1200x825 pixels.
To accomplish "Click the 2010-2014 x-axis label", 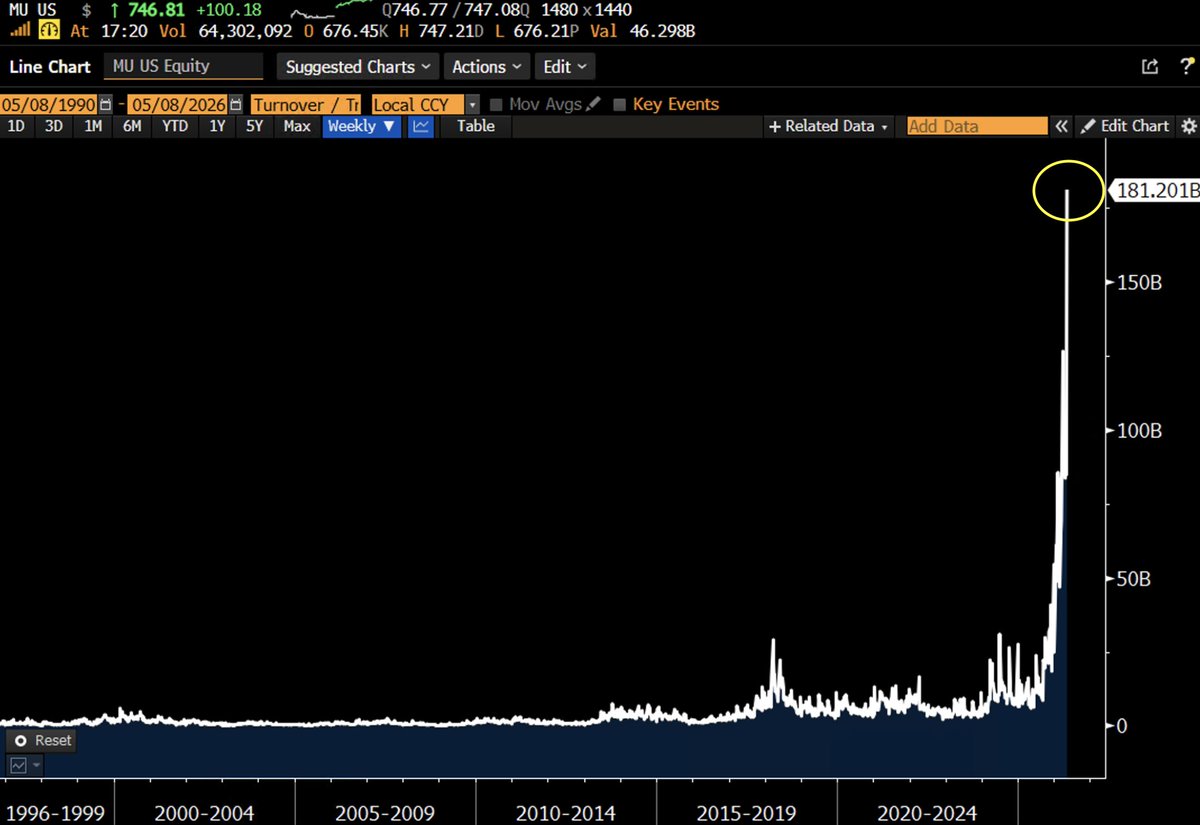I will coord(567,813).
